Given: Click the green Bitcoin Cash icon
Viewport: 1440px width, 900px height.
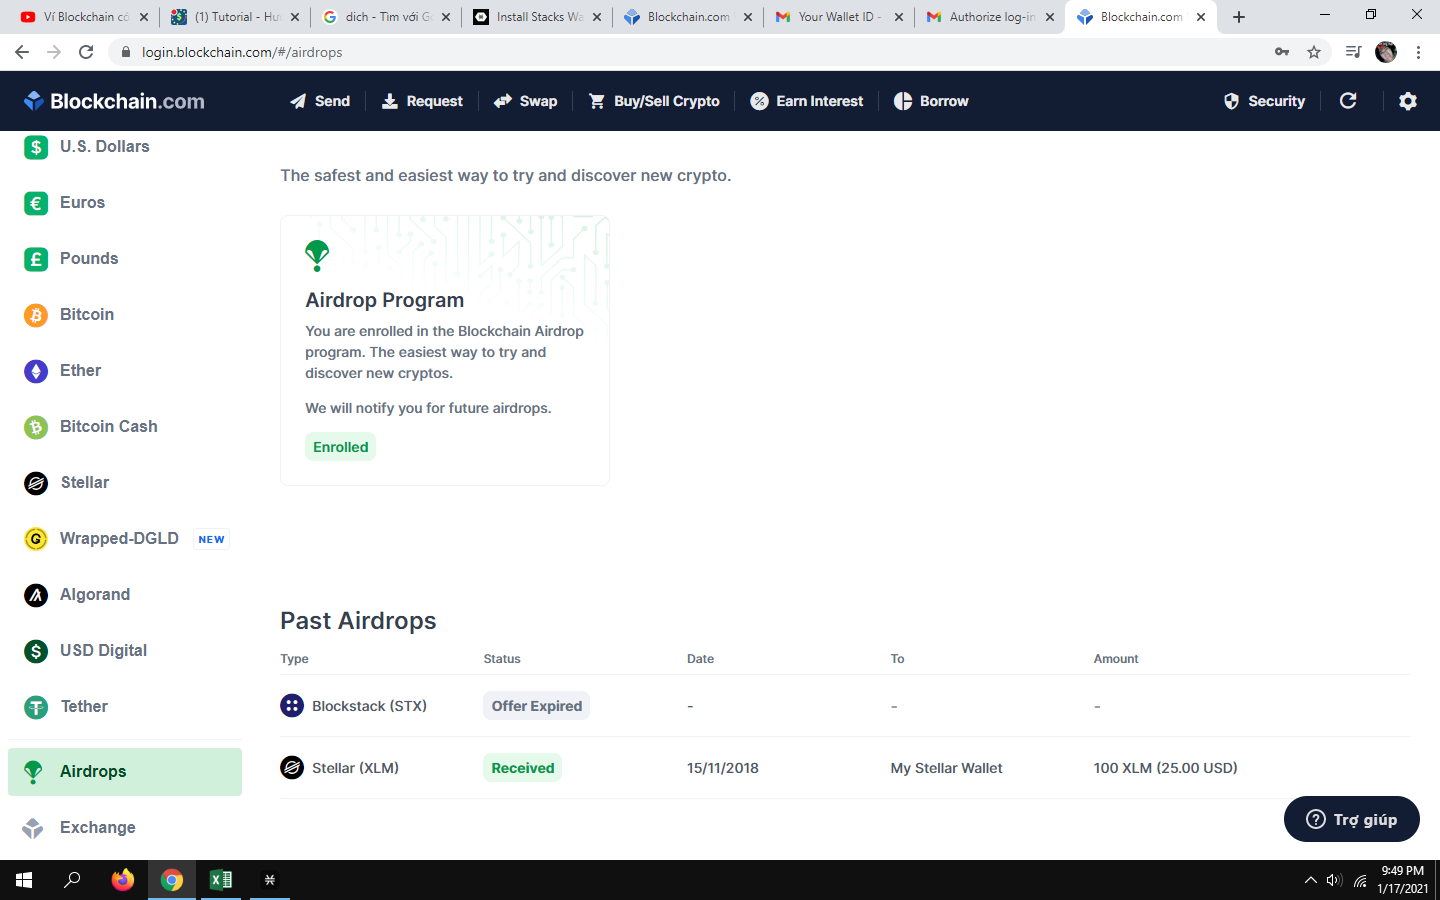Looking at the screenshot, I should (x=36, y=427).
